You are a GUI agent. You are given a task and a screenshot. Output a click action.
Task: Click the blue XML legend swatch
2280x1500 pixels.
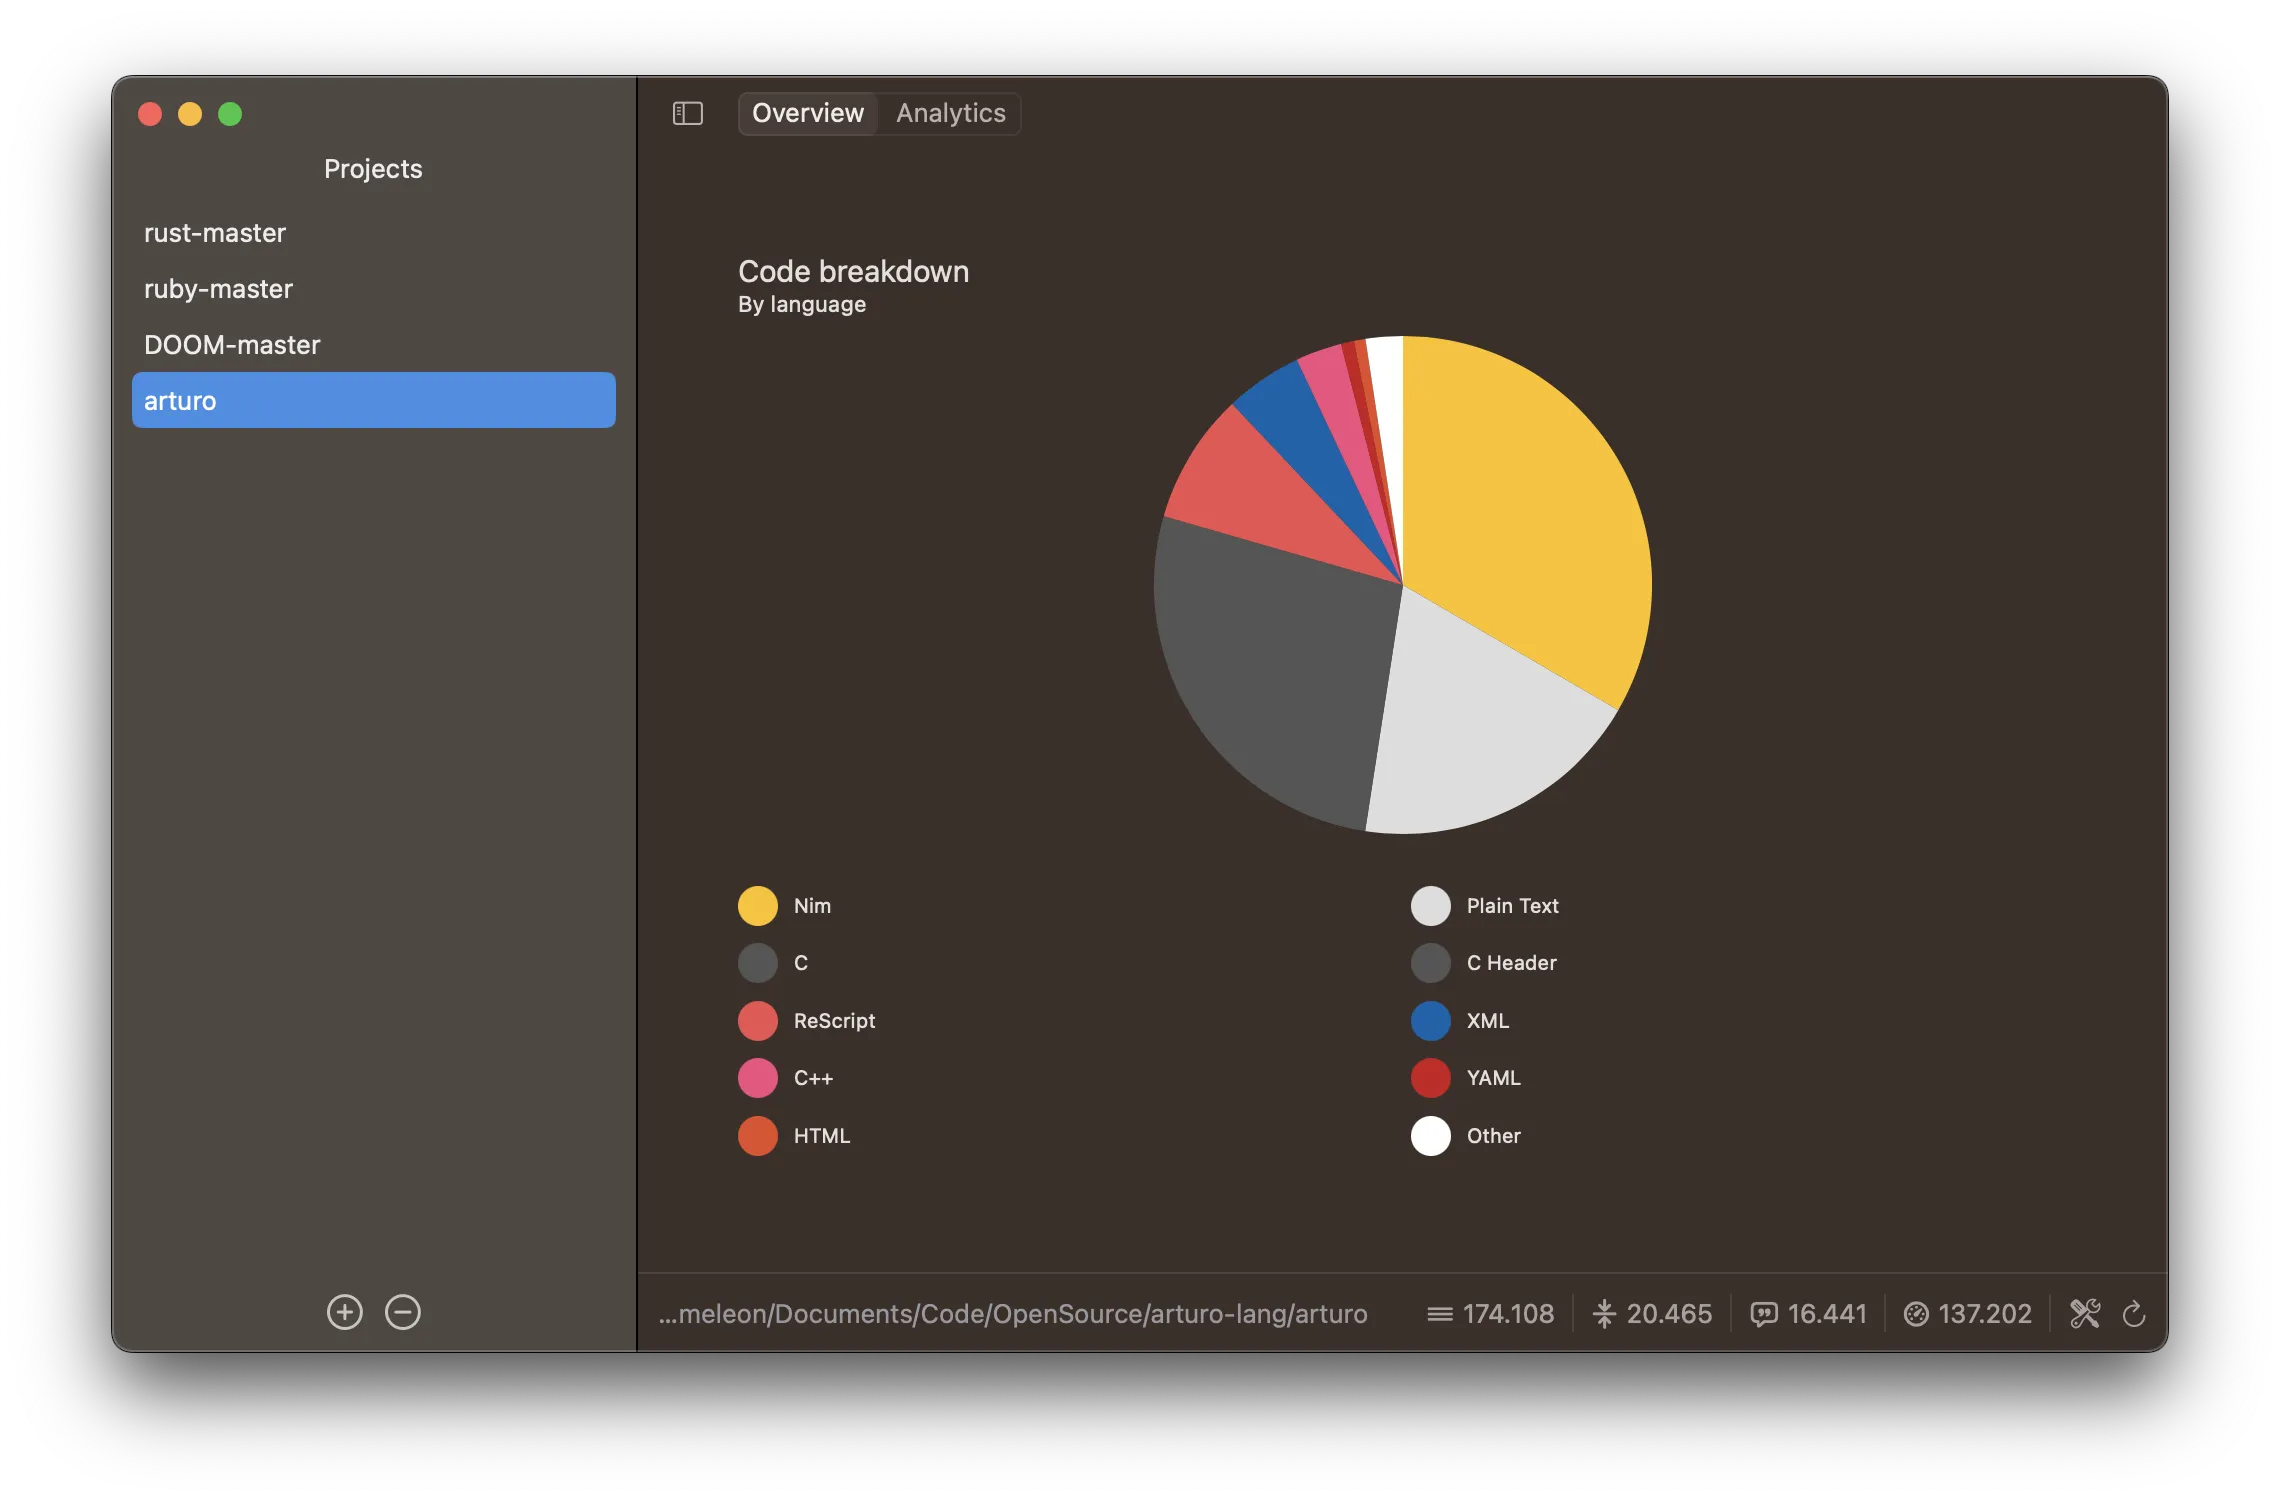pos(1431,1021)
